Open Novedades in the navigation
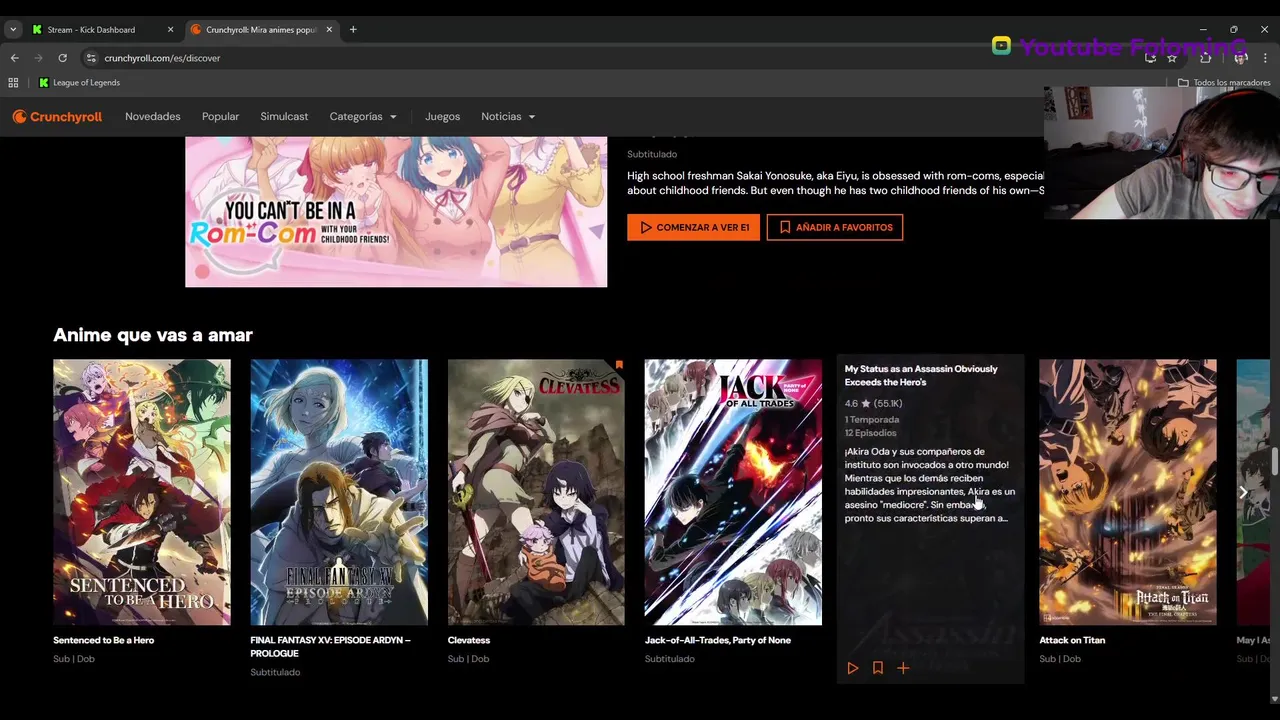The height and width of the screenshot is (720, 1280). pos(153,117)
